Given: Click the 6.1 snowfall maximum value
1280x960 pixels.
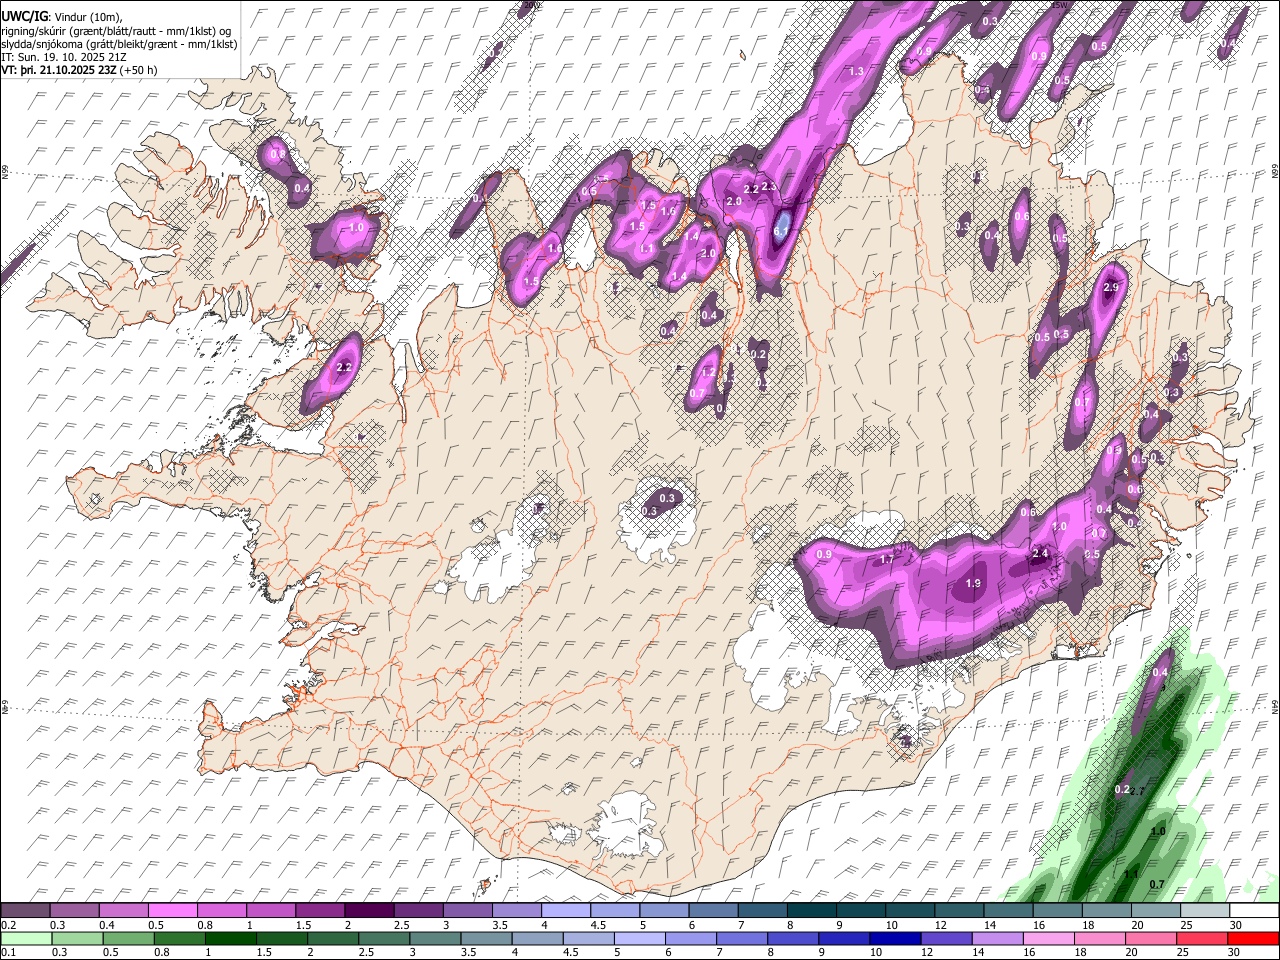Looking at the screenshot, I should coord(783,231).
